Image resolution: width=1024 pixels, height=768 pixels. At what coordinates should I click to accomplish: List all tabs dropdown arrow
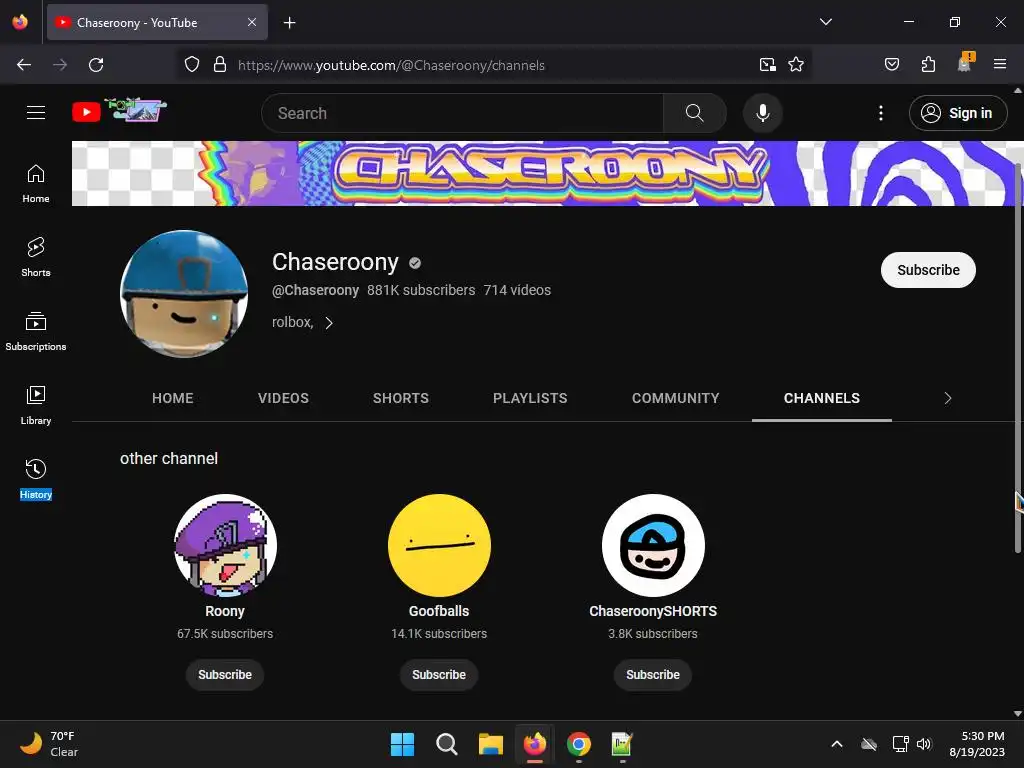825,22
